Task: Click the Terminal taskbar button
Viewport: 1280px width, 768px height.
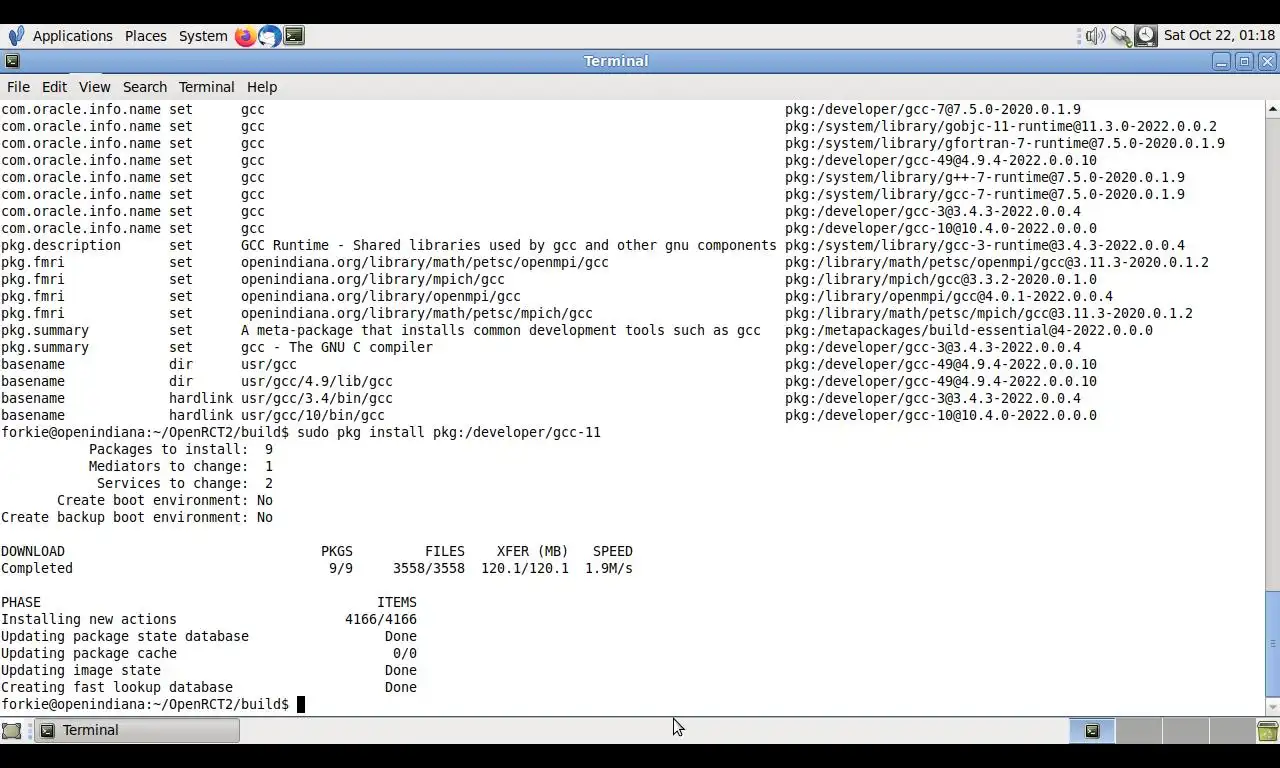Action: [x=138, y=731]
